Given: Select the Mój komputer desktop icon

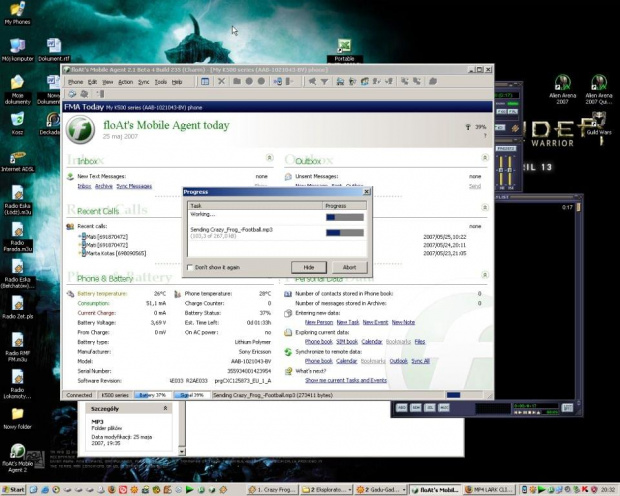Looking at the screenshot, I should (17, 50).
